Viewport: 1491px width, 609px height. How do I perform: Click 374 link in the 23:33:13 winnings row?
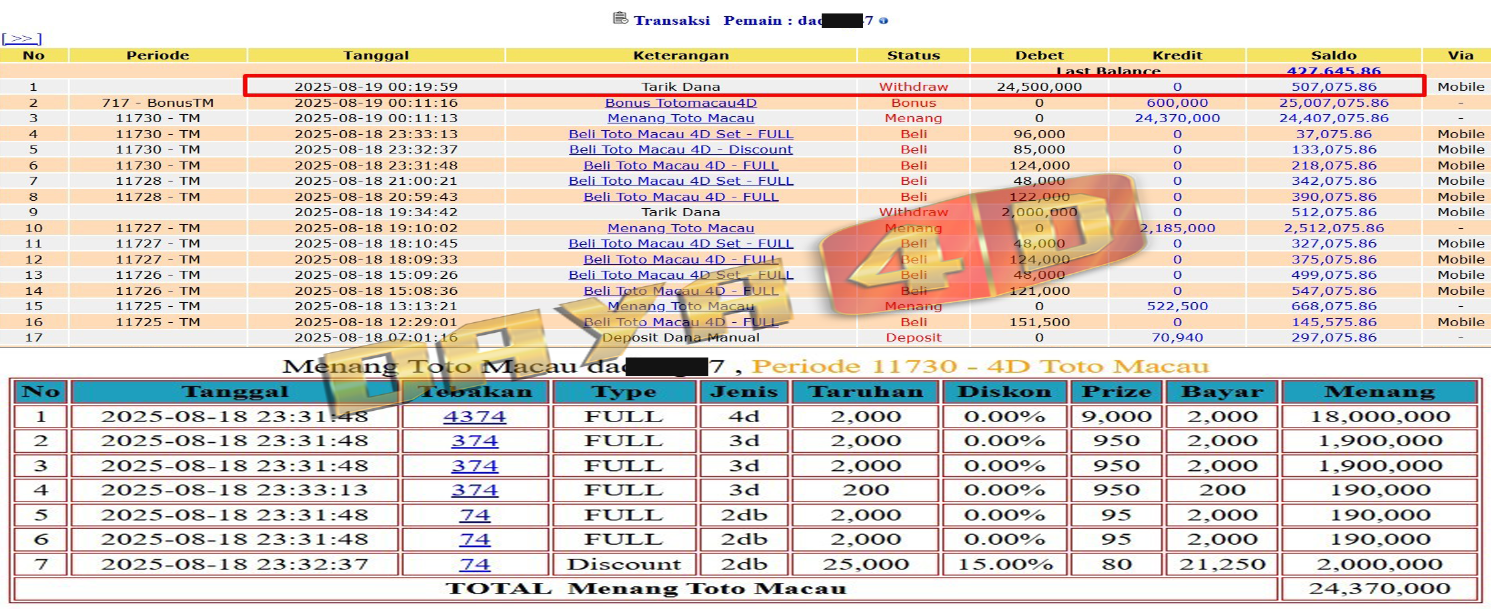click(474, 490)
